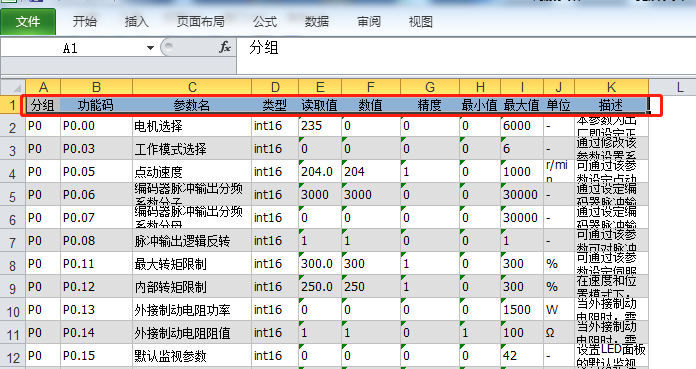
Task: Select column D header
Action: pos(275,87)
